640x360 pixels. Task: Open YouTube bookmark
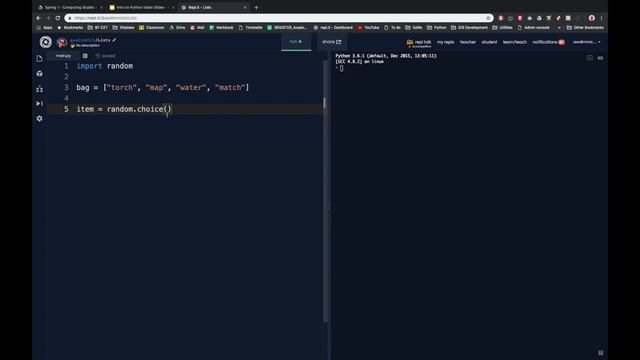click(369, 28)
